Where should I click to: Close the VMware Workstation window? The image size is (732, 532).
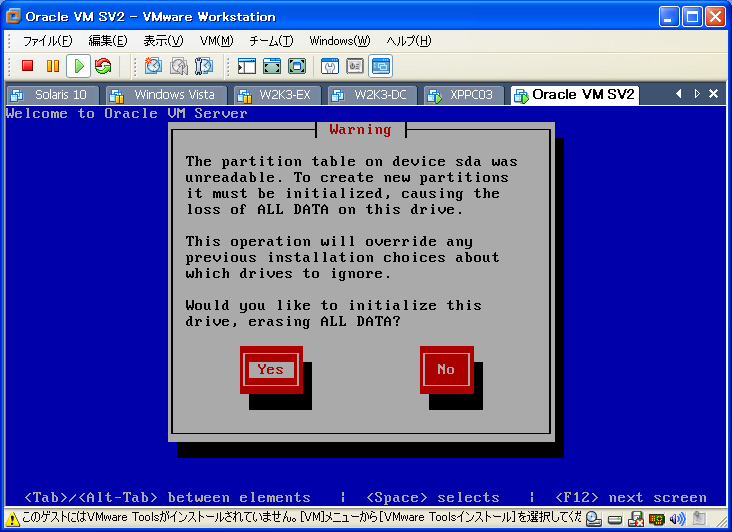(x=715, y=17)
